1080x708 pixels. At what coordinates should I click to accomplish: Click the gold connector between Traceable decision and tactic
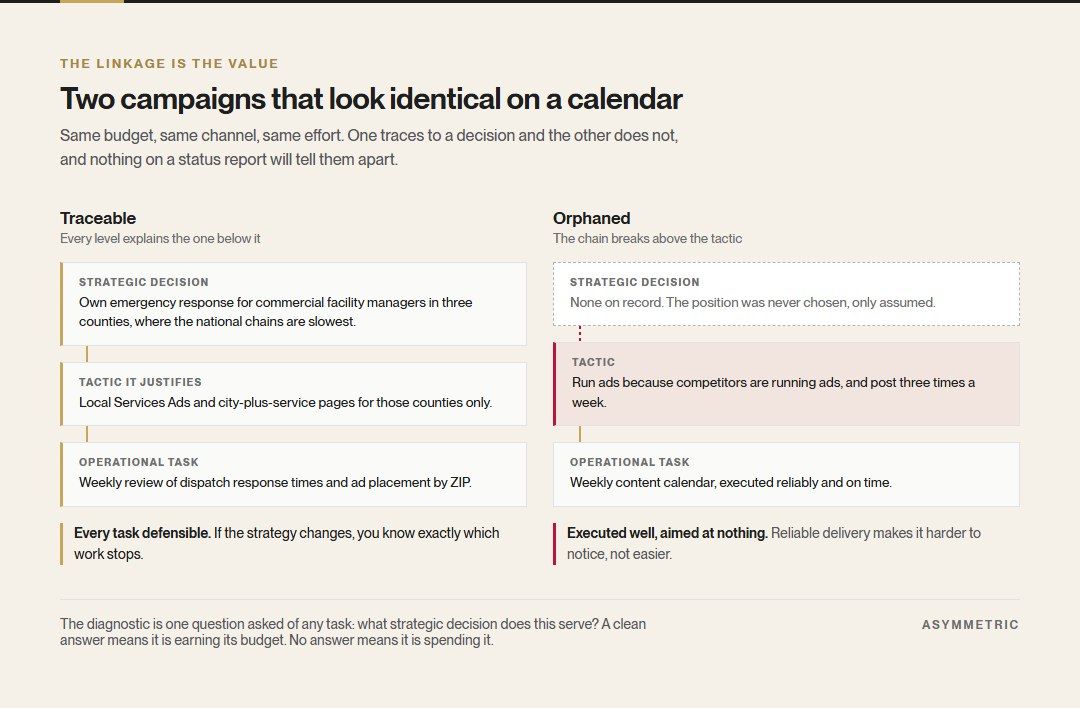(87, 354)
